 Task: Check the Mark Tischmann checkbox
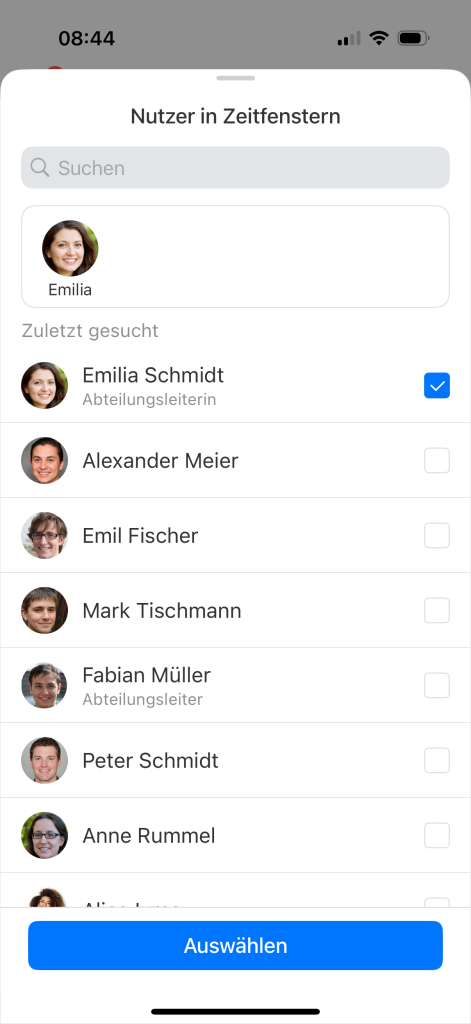pos(437,611)
